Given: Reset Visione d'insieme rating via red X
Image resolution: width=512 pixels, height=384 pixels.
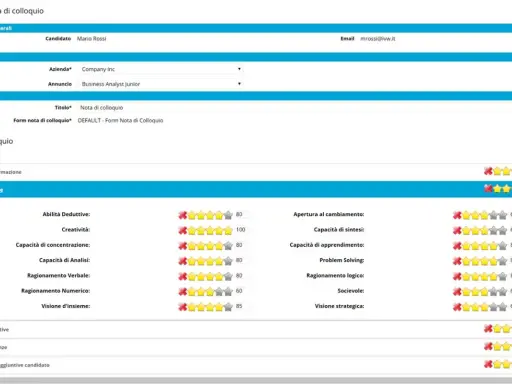Looking at the screenshot, I should 183,307.
